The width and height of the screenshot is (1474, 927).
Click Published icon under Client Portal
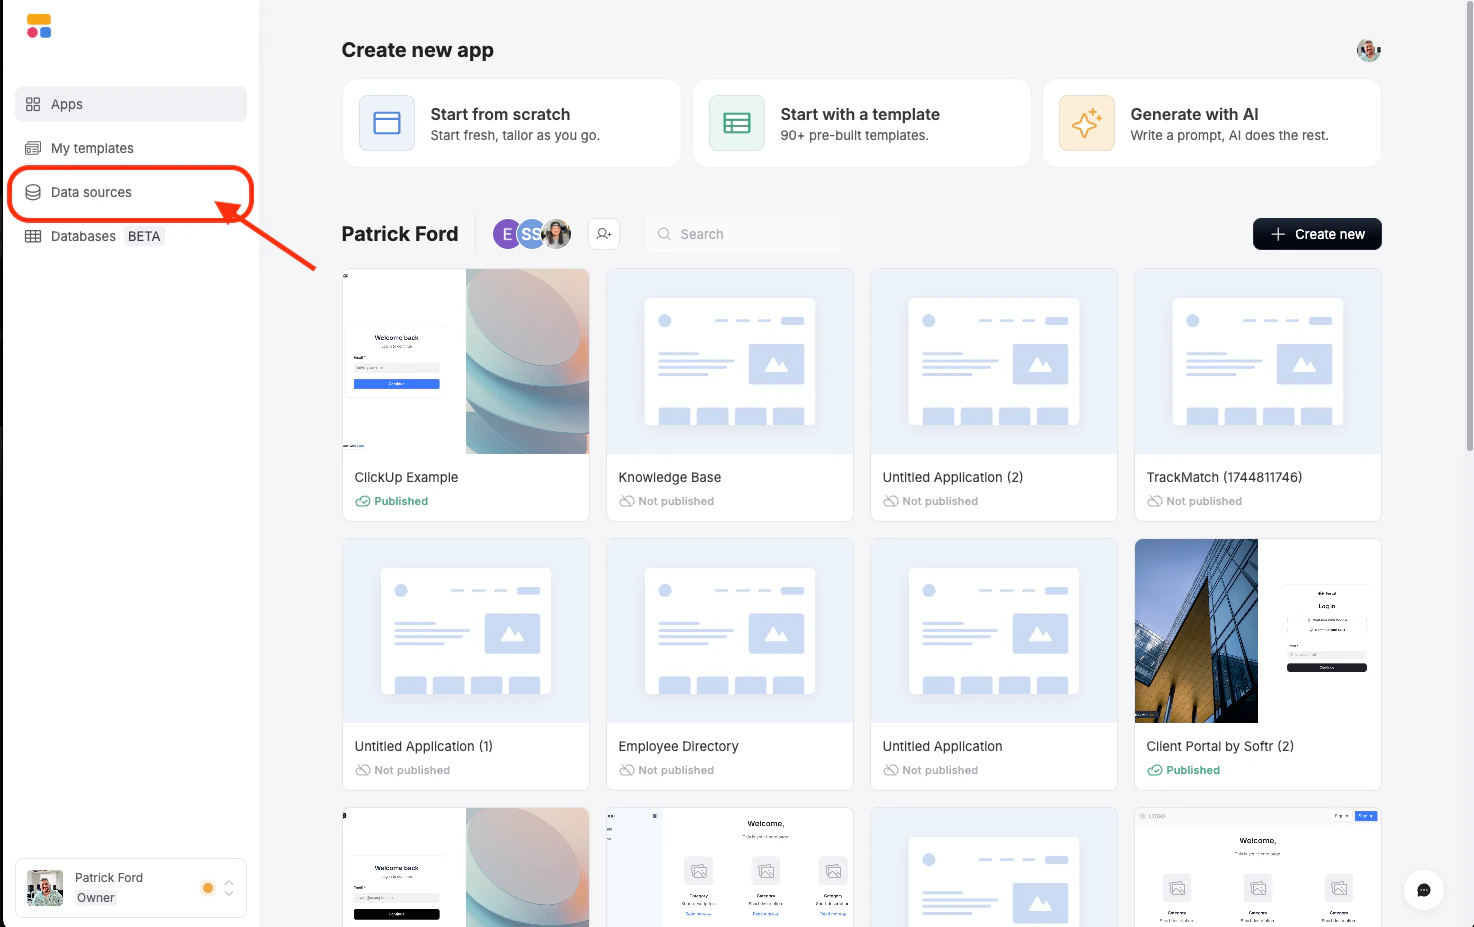coord(1154,770)
